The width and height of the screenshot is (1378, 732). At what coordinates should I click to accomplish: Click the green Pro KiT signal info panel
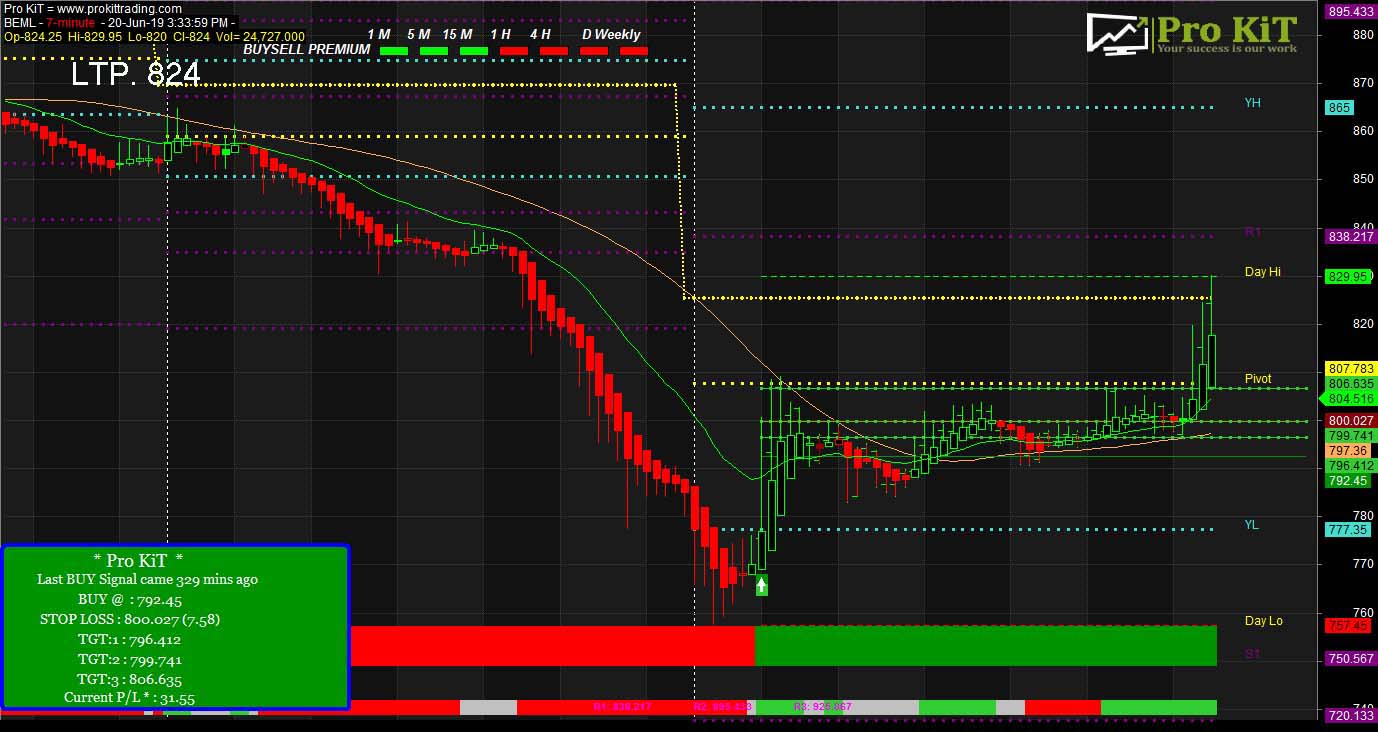point(175,628)
